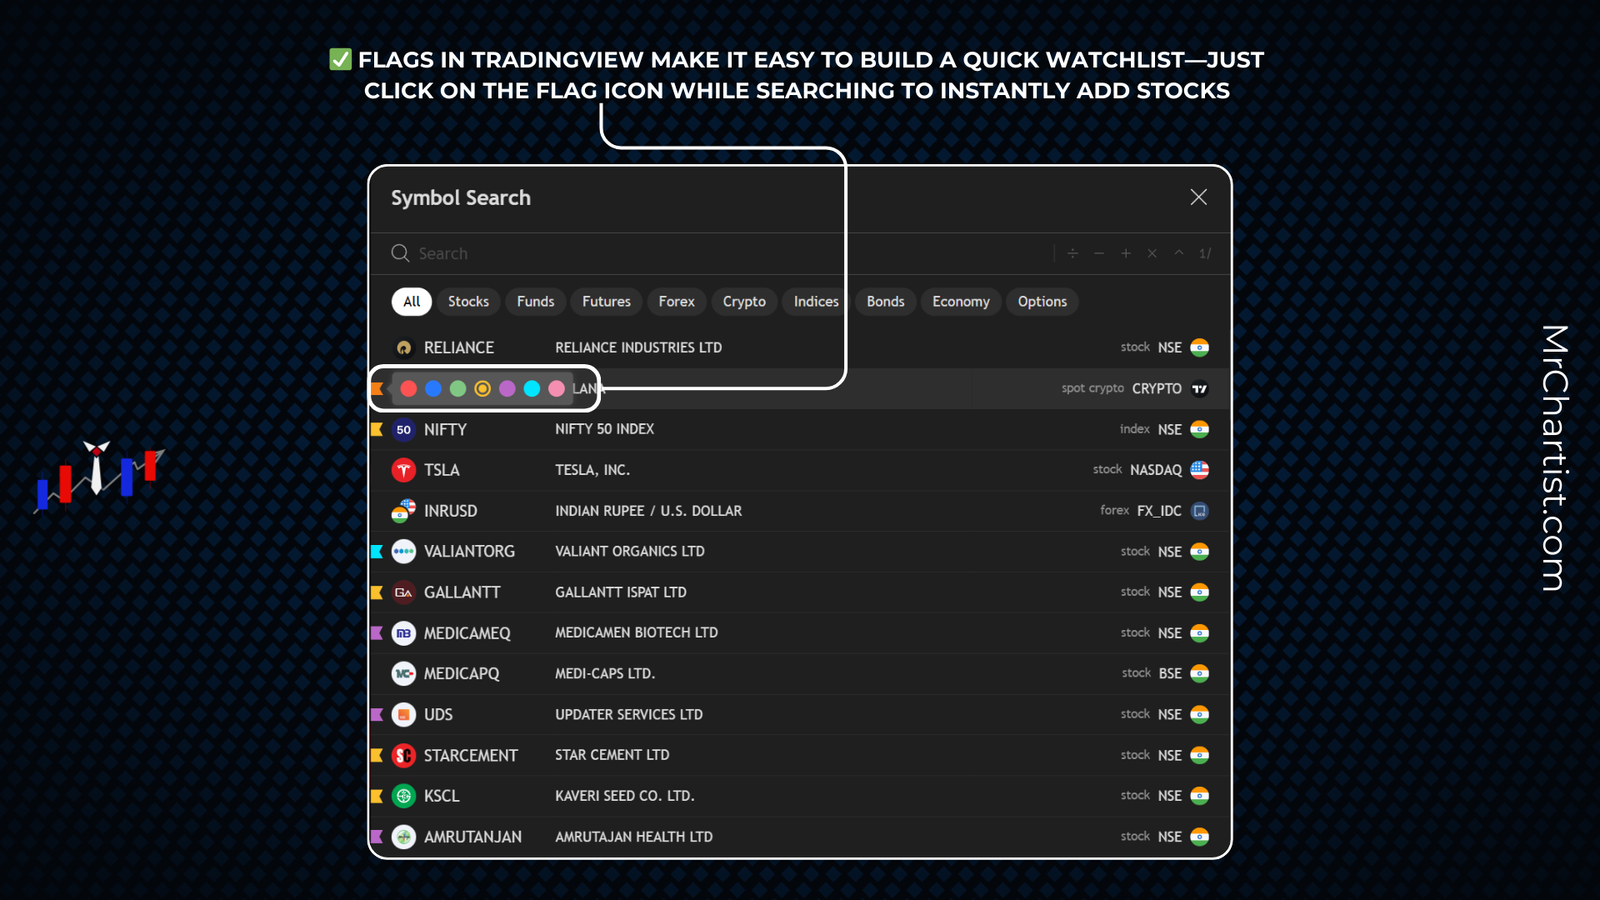Pick the selected orange flag color swatch

tap(483, 389)
